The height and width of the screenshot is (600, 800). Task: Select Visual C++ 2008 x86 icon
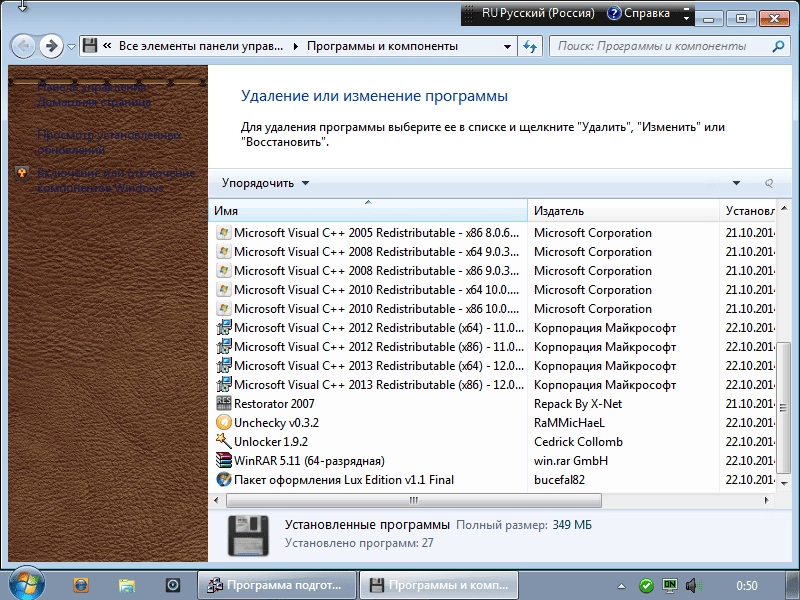(x=223, y=270)
